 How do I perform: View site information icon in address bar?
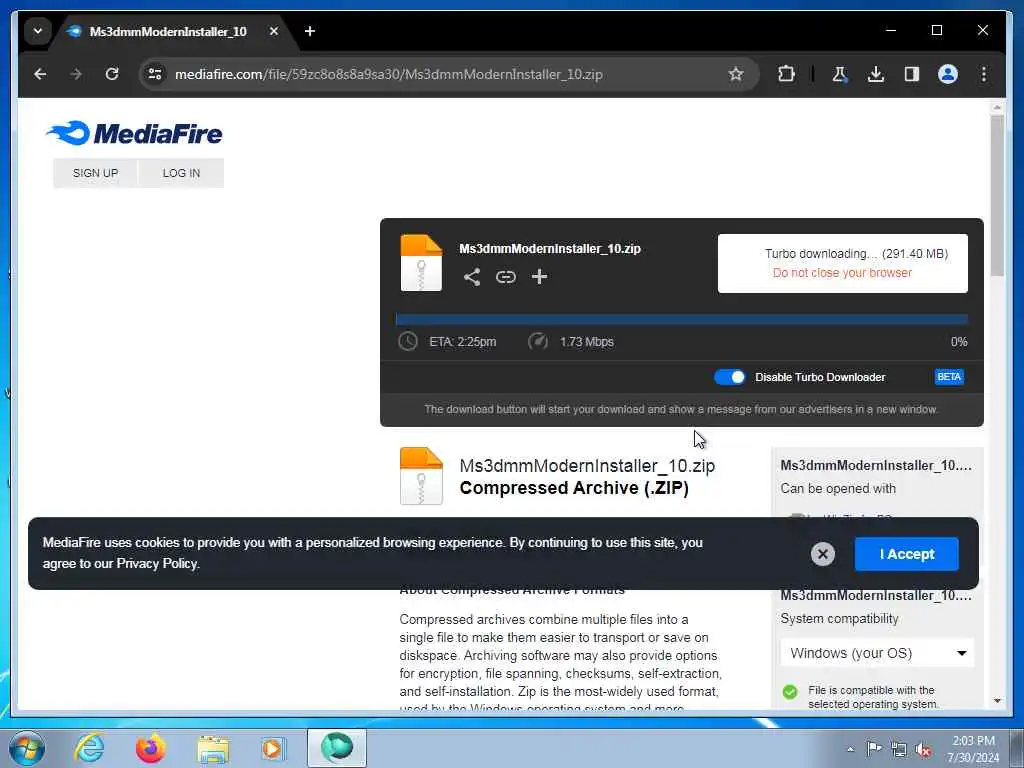pyautogui.click(x=155, y=74)
